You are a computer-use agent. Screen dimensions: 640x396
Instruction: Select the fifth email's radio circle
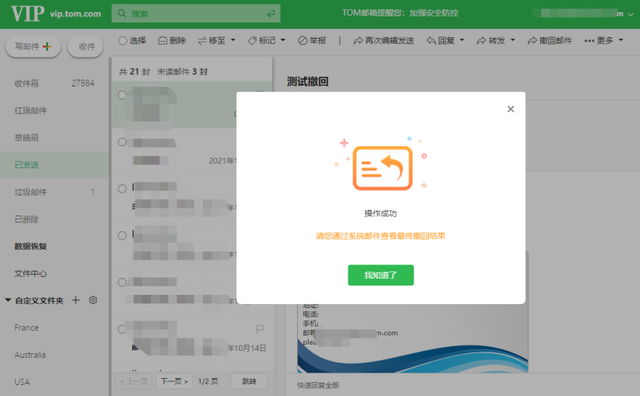[122, 282]
